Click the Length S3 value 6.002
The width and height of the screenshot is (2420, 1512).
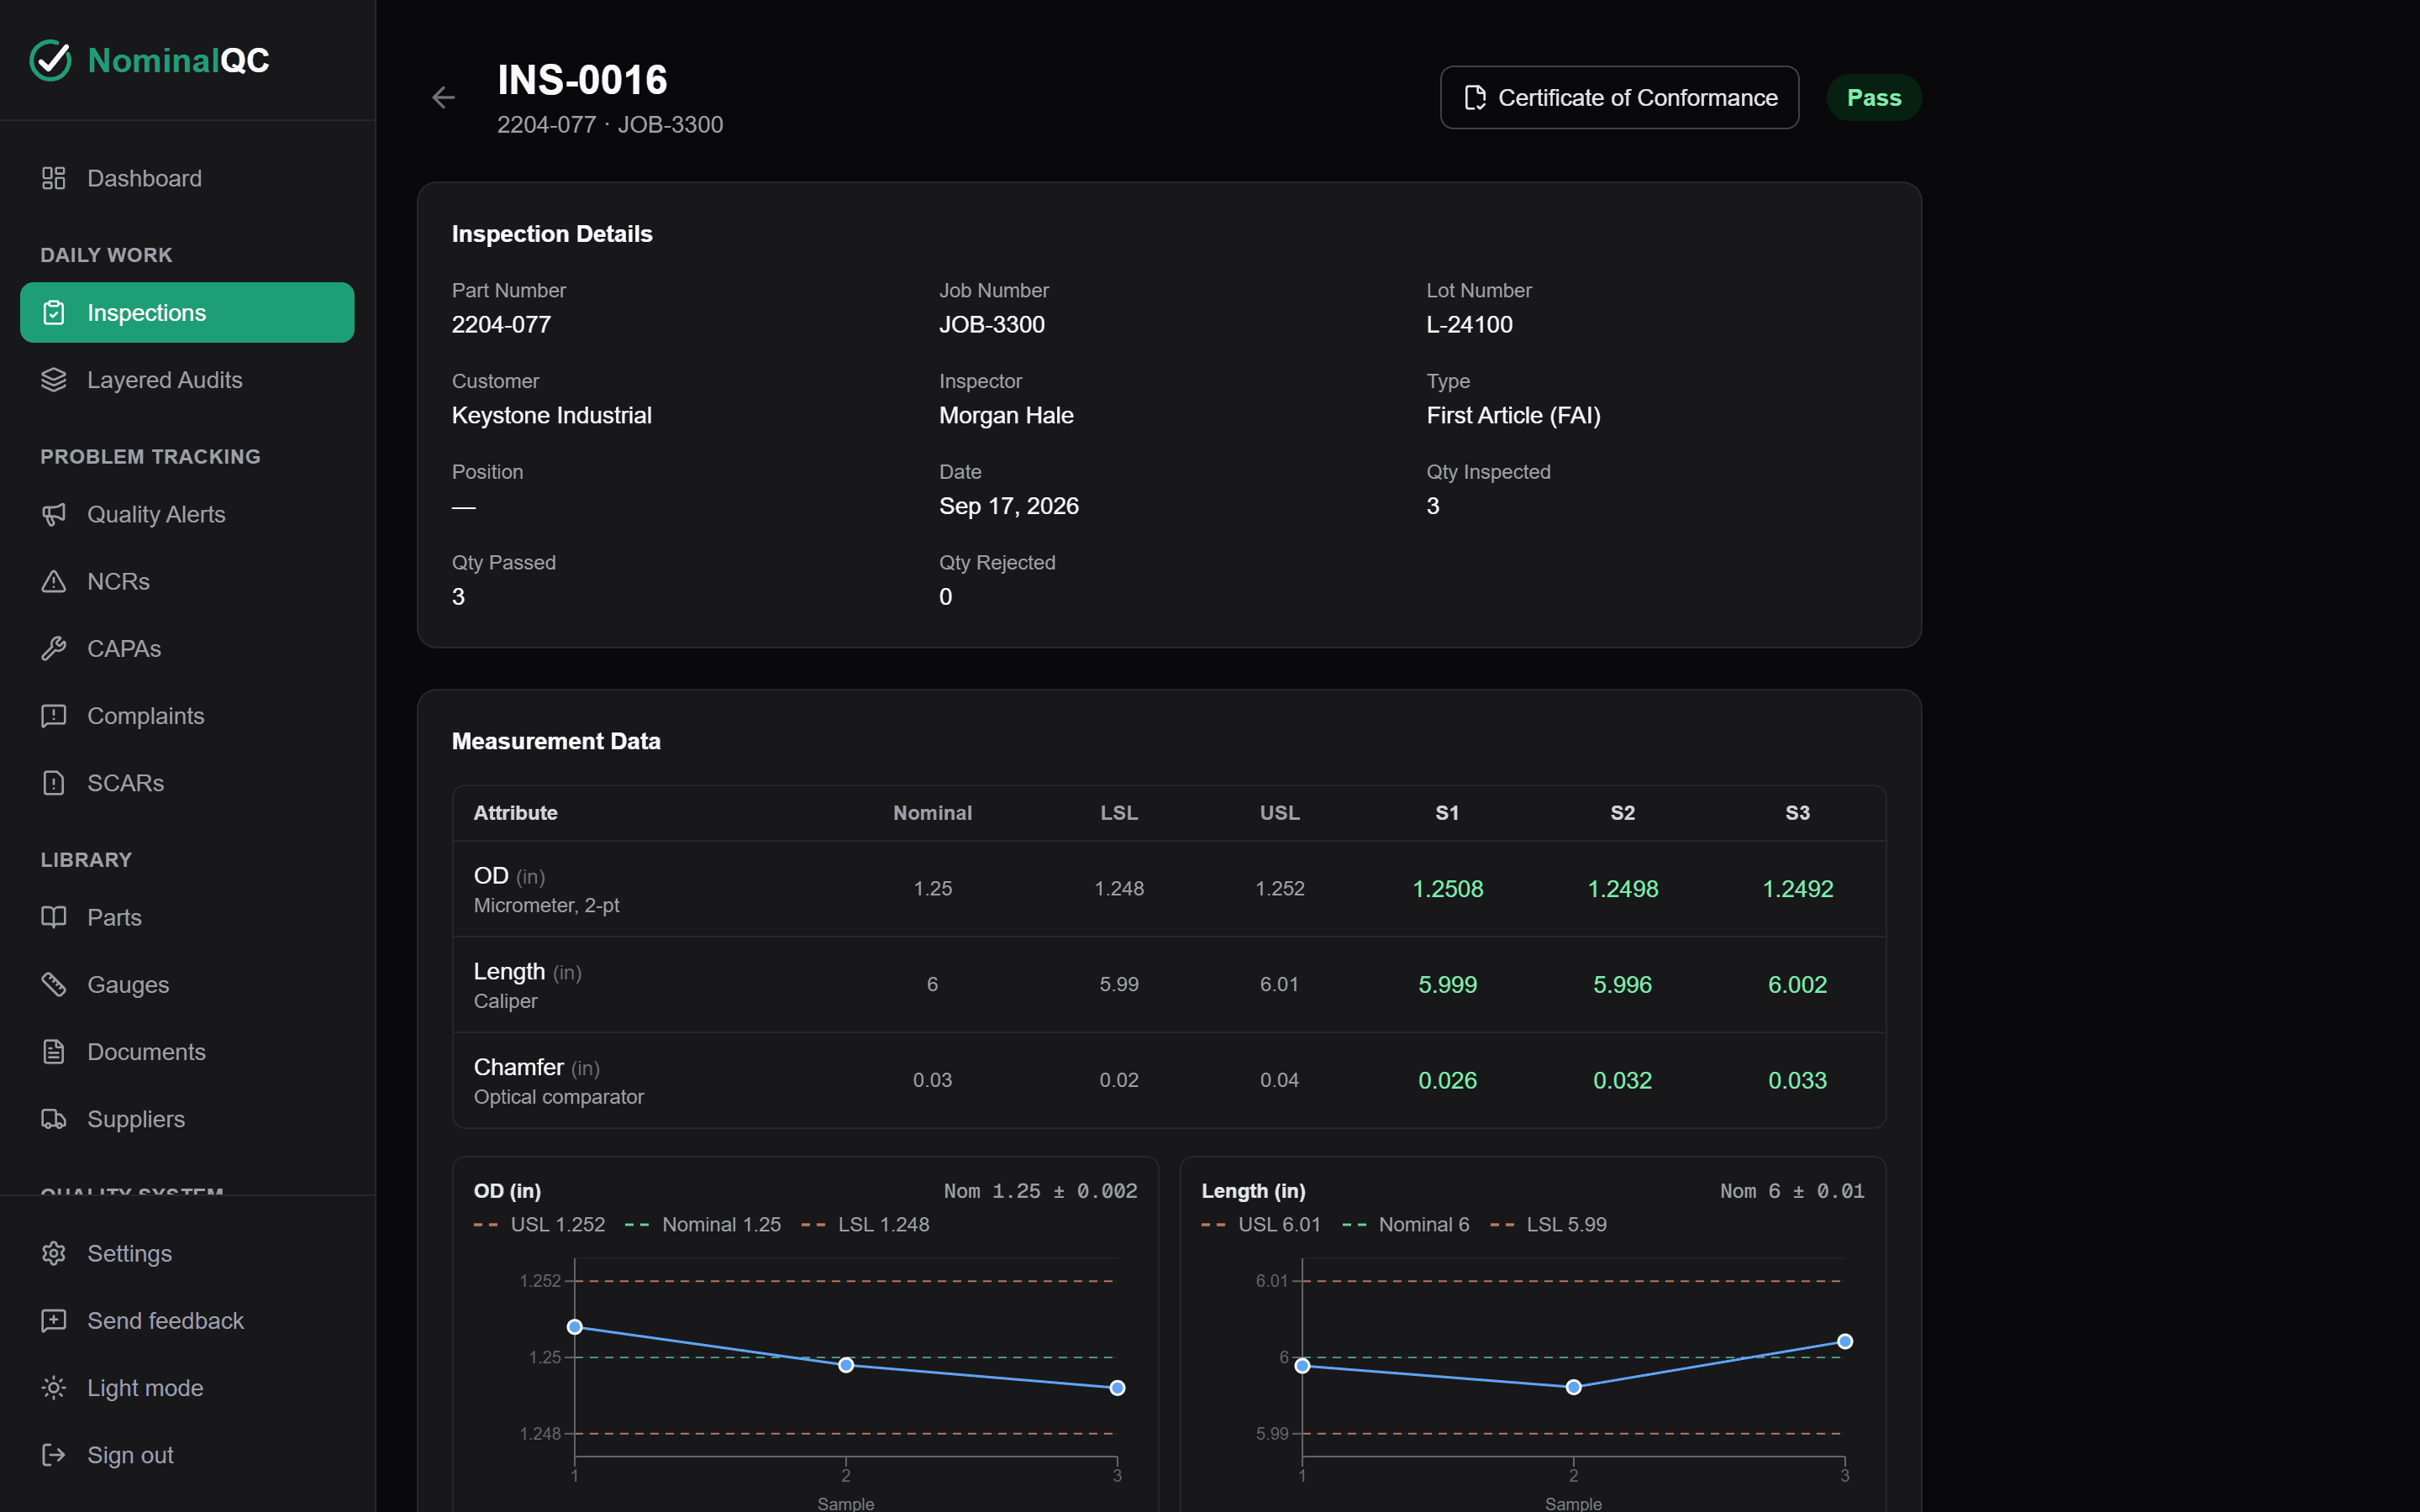(1797, 985)
